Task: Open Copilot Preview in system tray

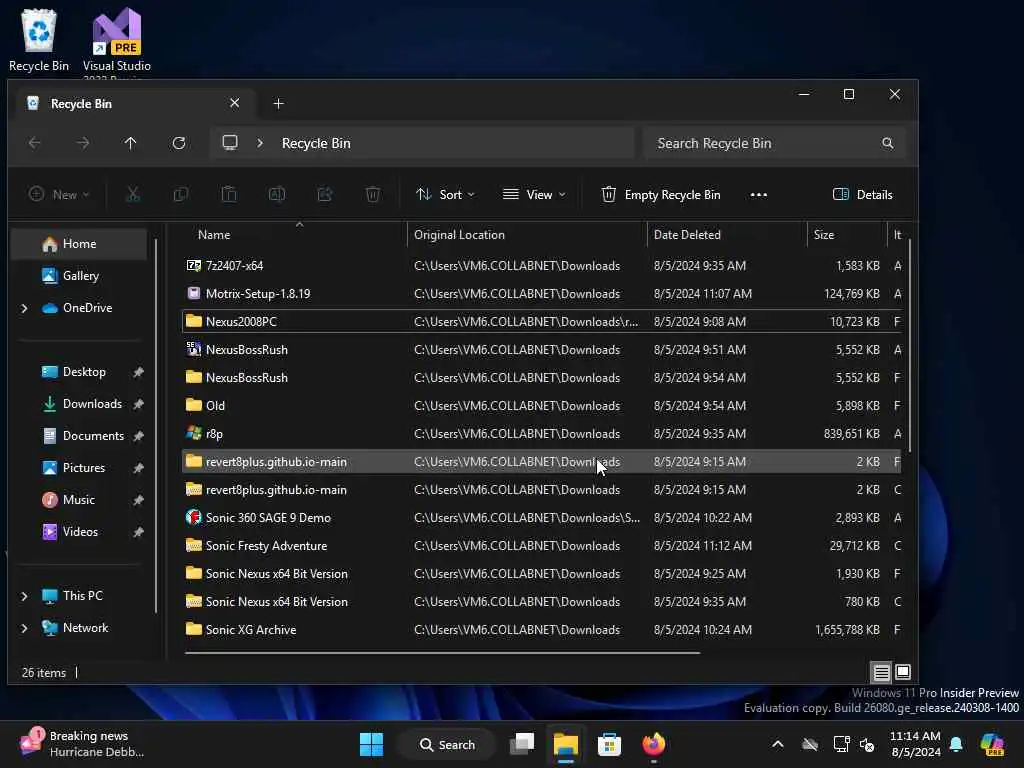Action: click(x=992, y=744)
